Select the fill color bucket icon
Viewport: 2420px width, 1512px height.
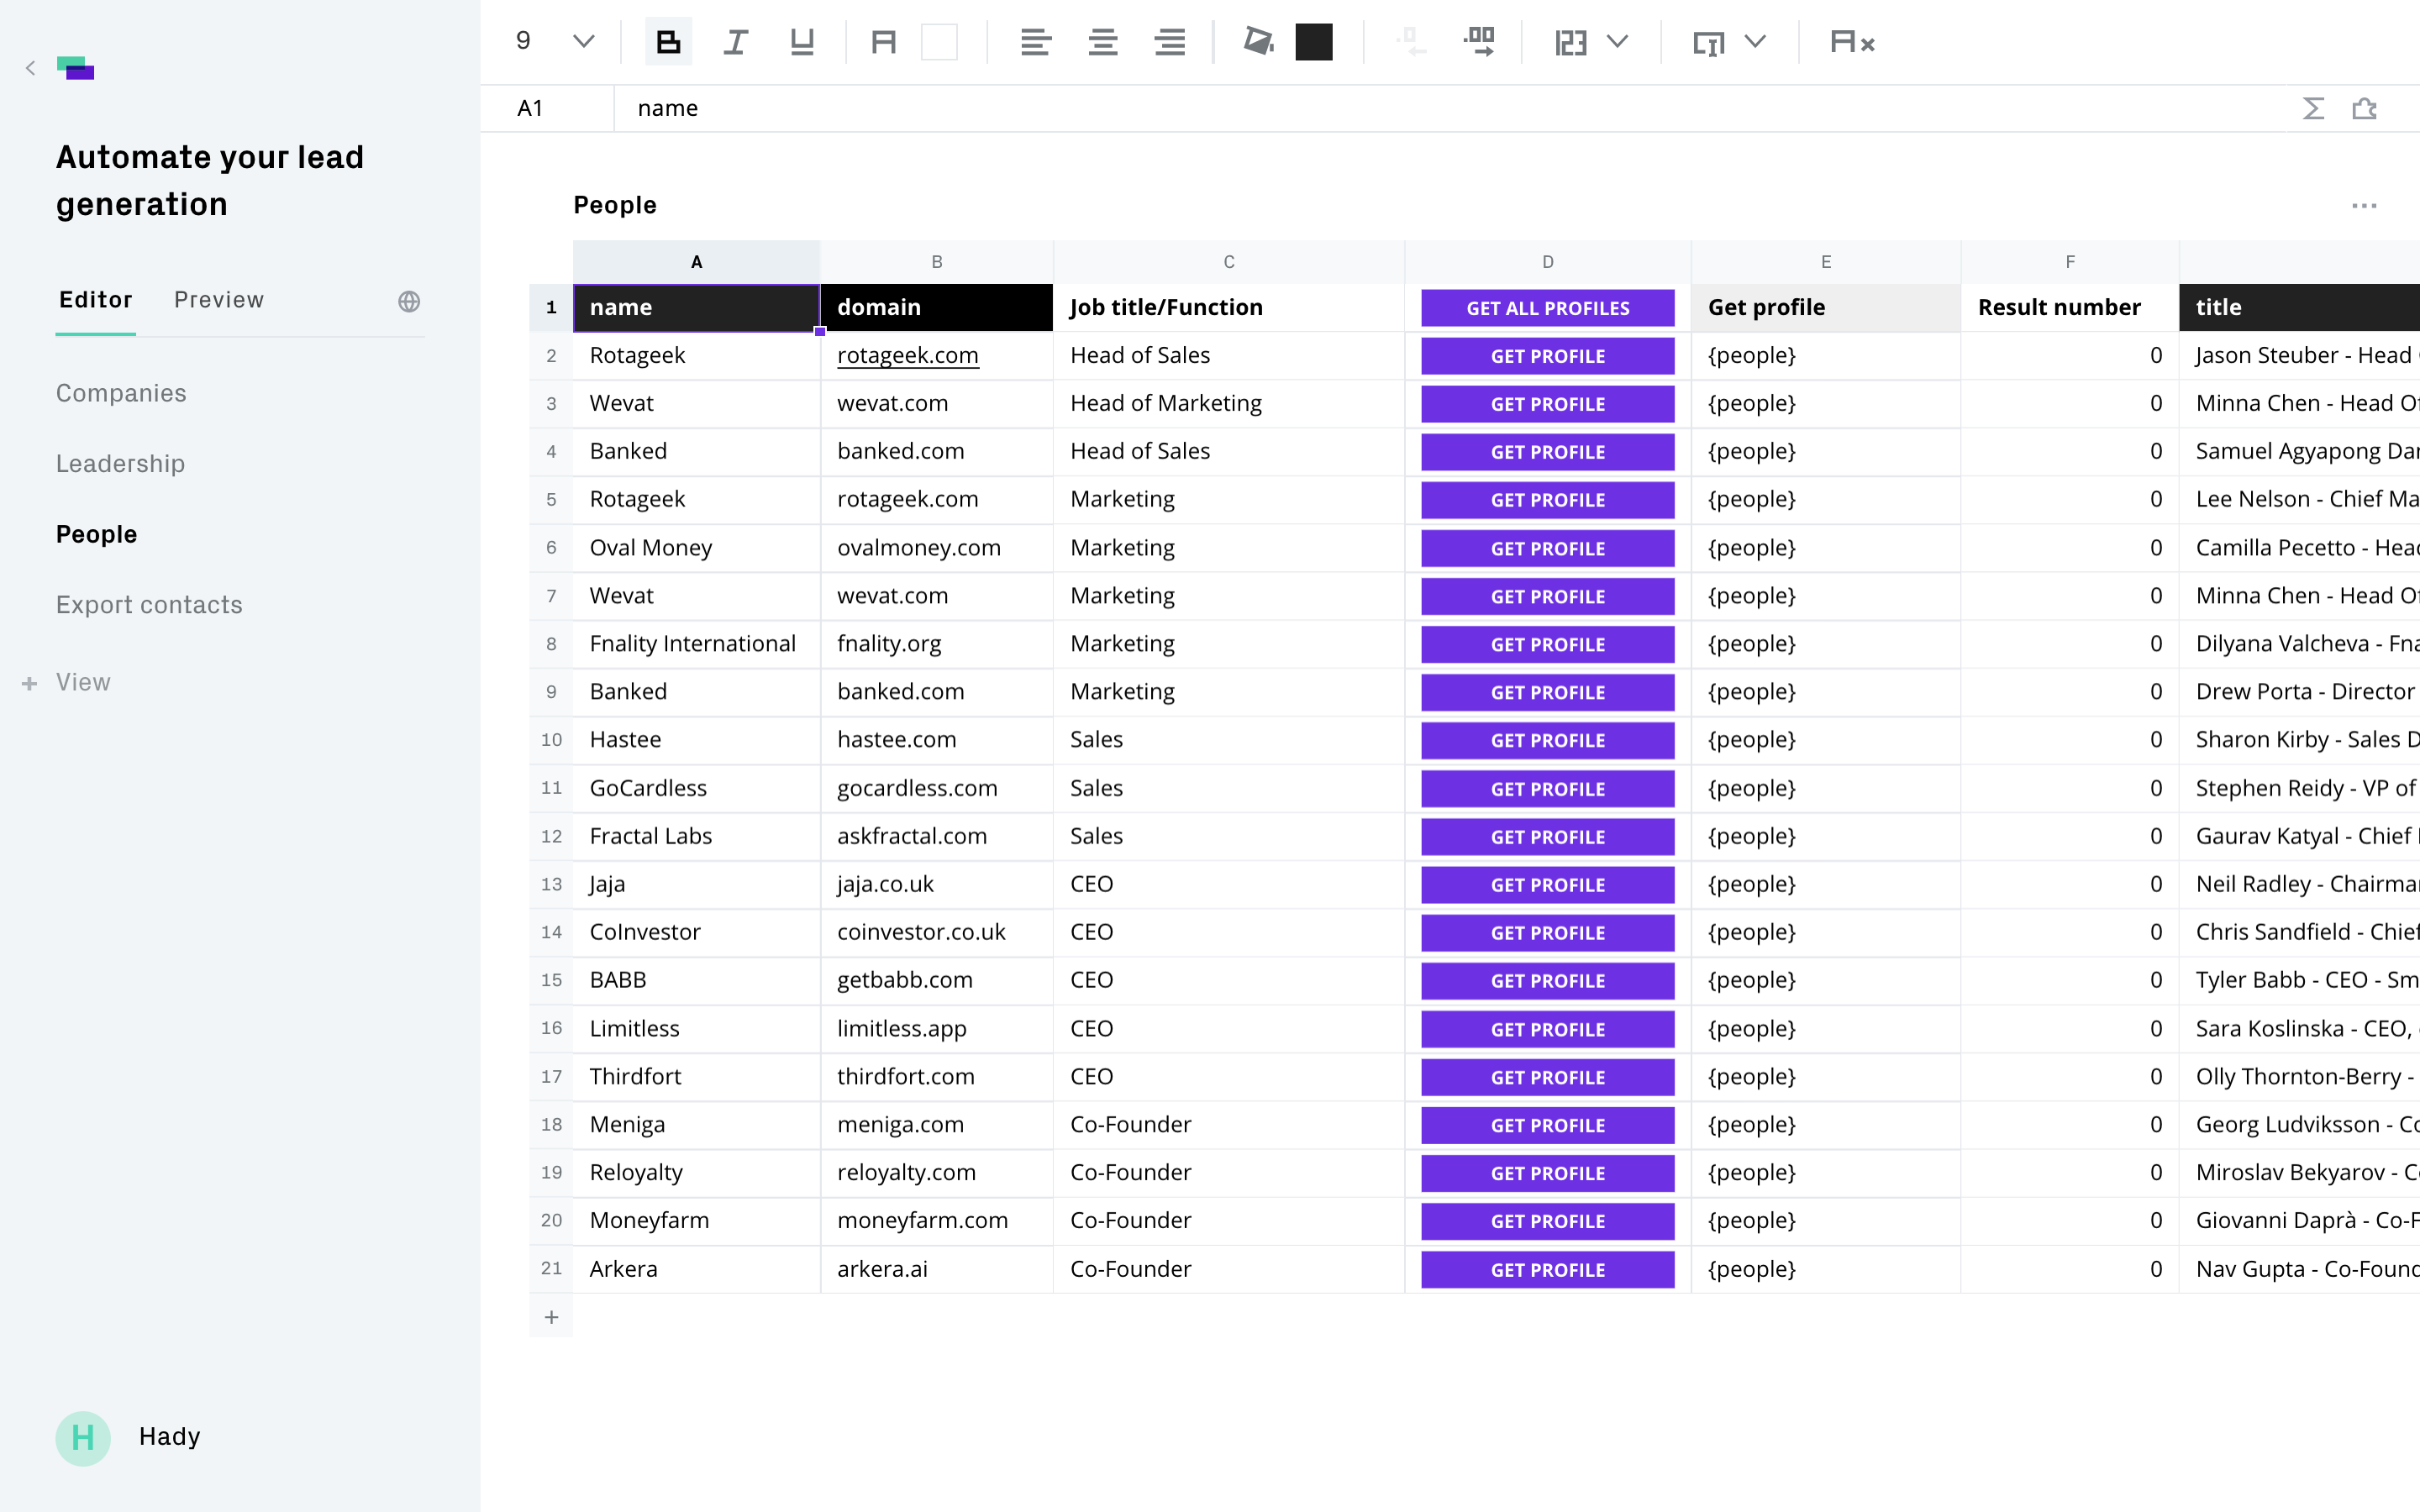pos(1258,42)
